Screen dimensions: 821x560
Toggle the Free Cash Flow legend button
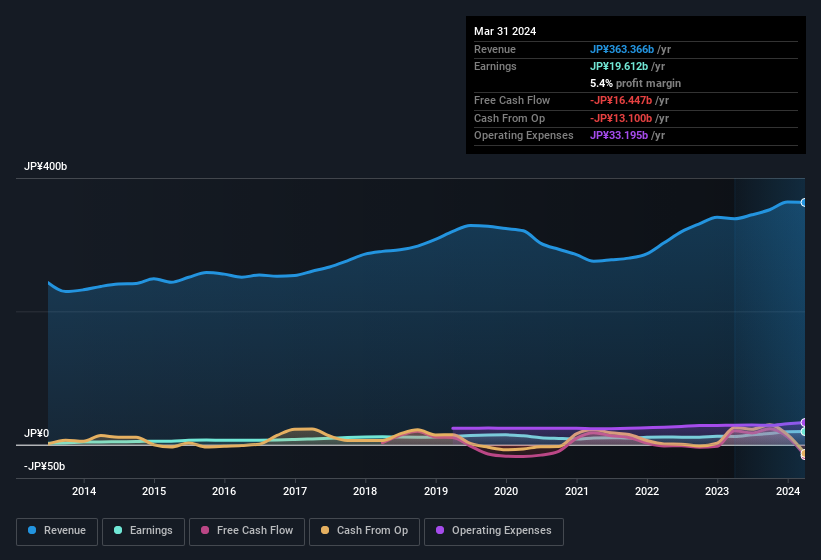tap(247, 531)
